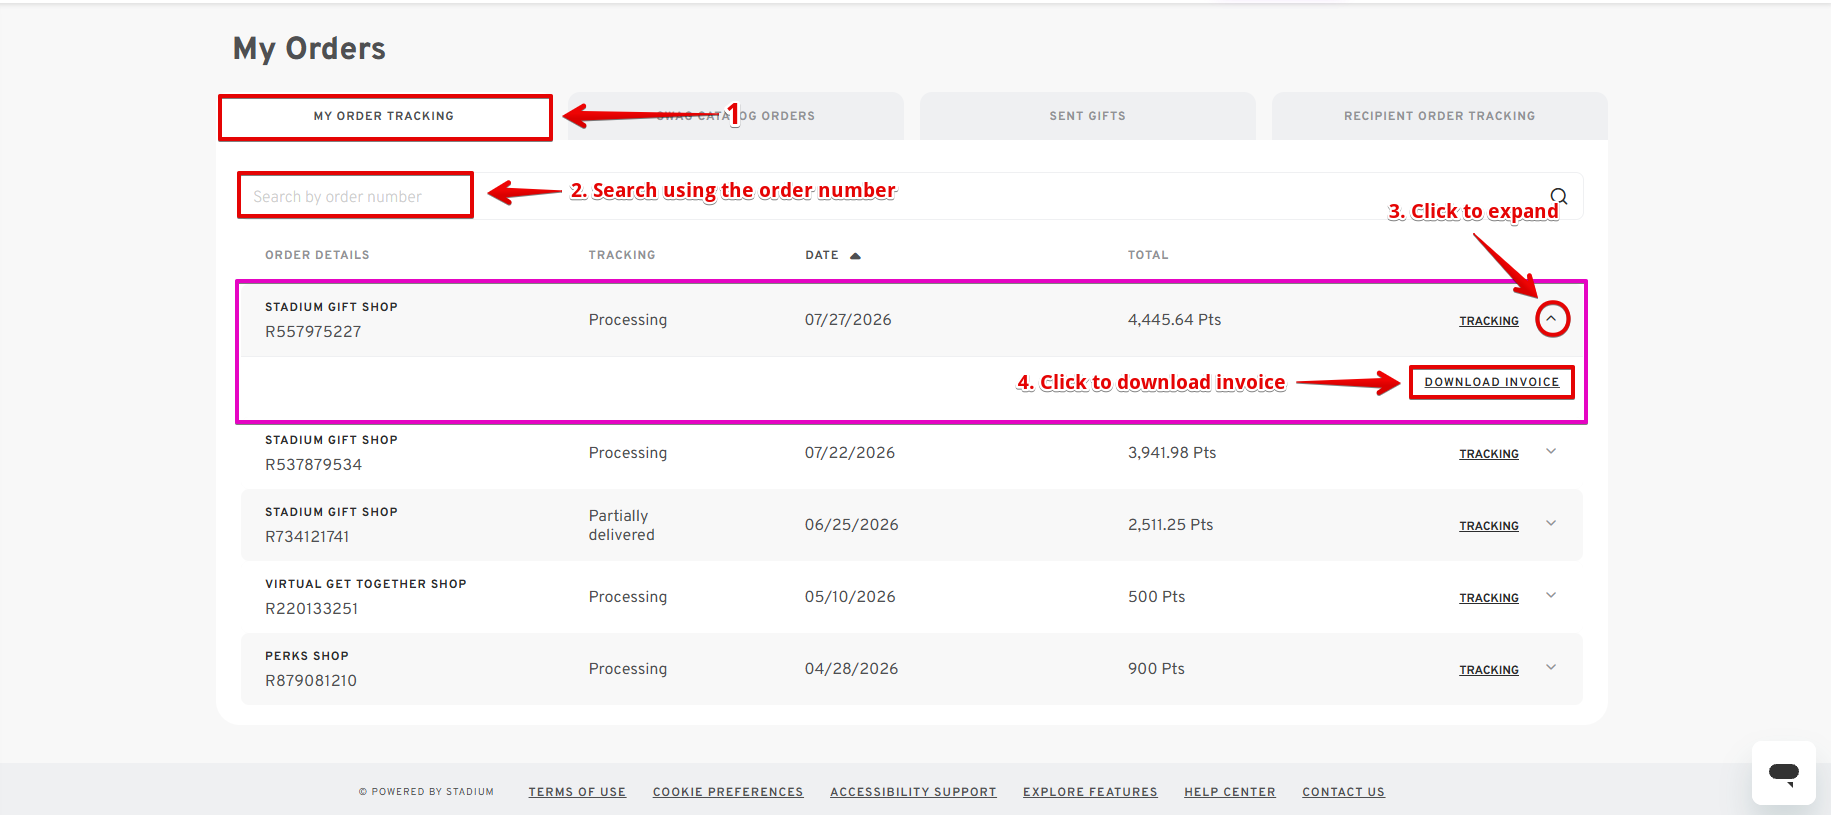Click the Partially delivered status
Screen dimensions: 1831x815
coord(622,525)
